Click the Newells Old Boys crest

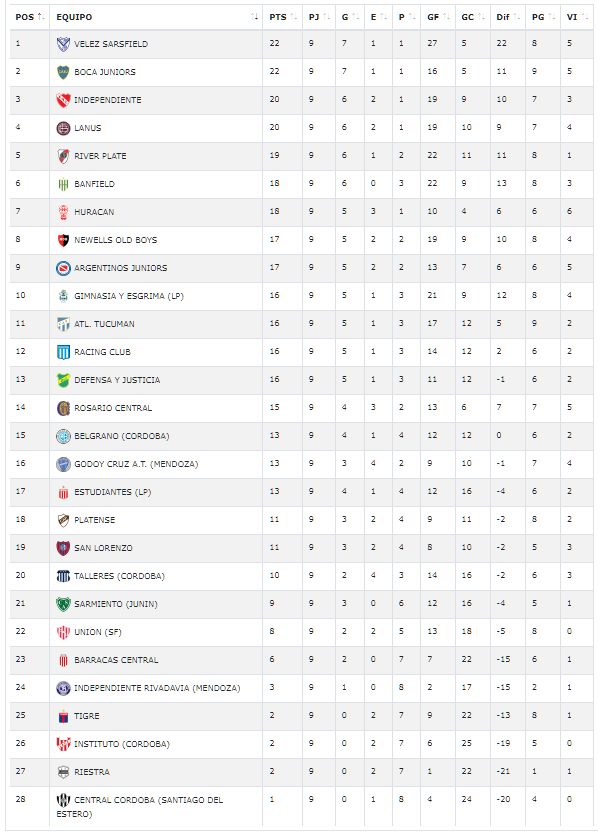(x=63, y=240)
